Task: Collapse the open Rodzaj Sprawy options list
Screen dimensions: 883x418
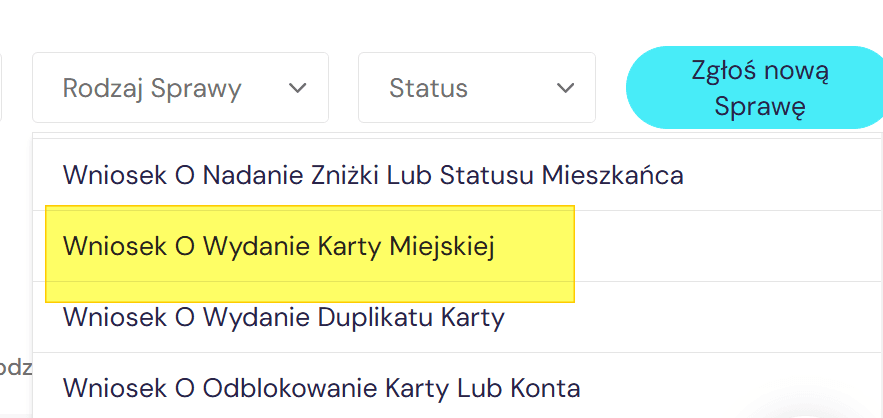Action: click(x=297, y=88)
